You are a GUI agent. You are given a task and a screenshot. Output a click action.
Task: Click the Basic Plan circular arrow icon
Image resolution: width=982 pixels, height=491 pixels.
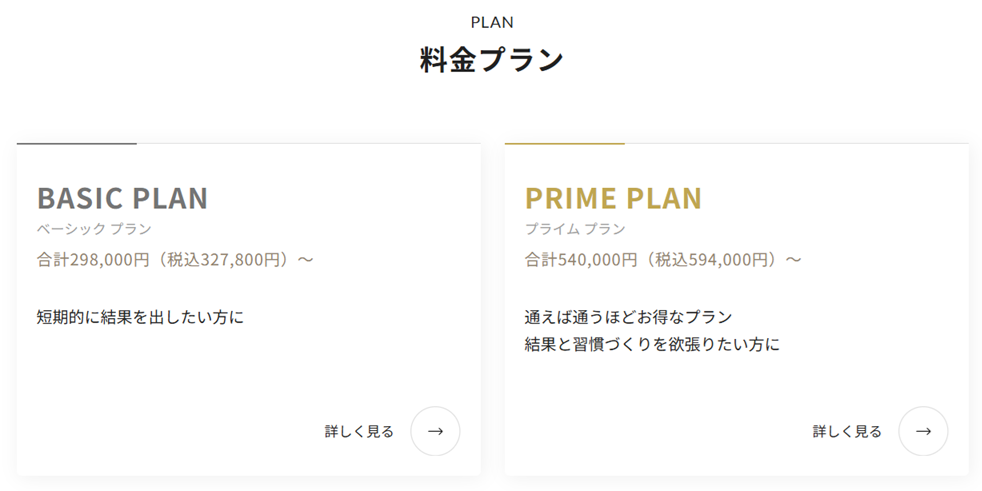pyautogui.click(x=435, y=431)
